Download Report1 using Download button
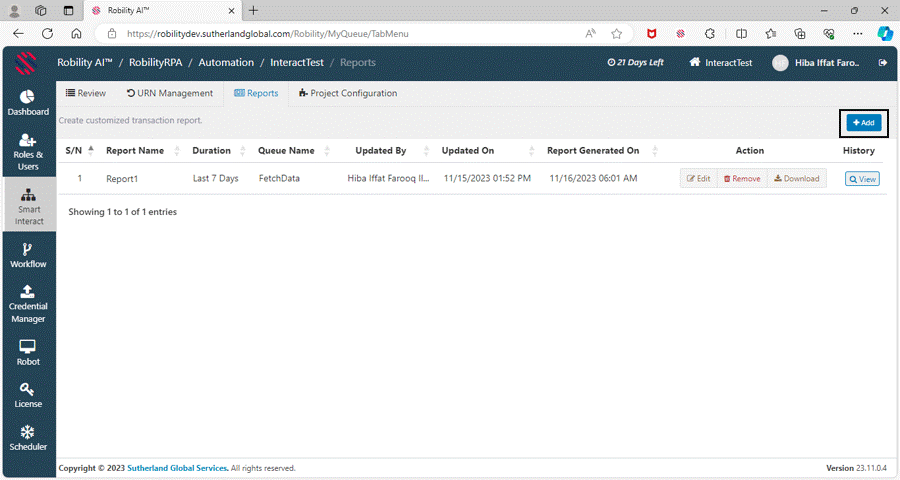900x480 pixels. click(797, 179)
